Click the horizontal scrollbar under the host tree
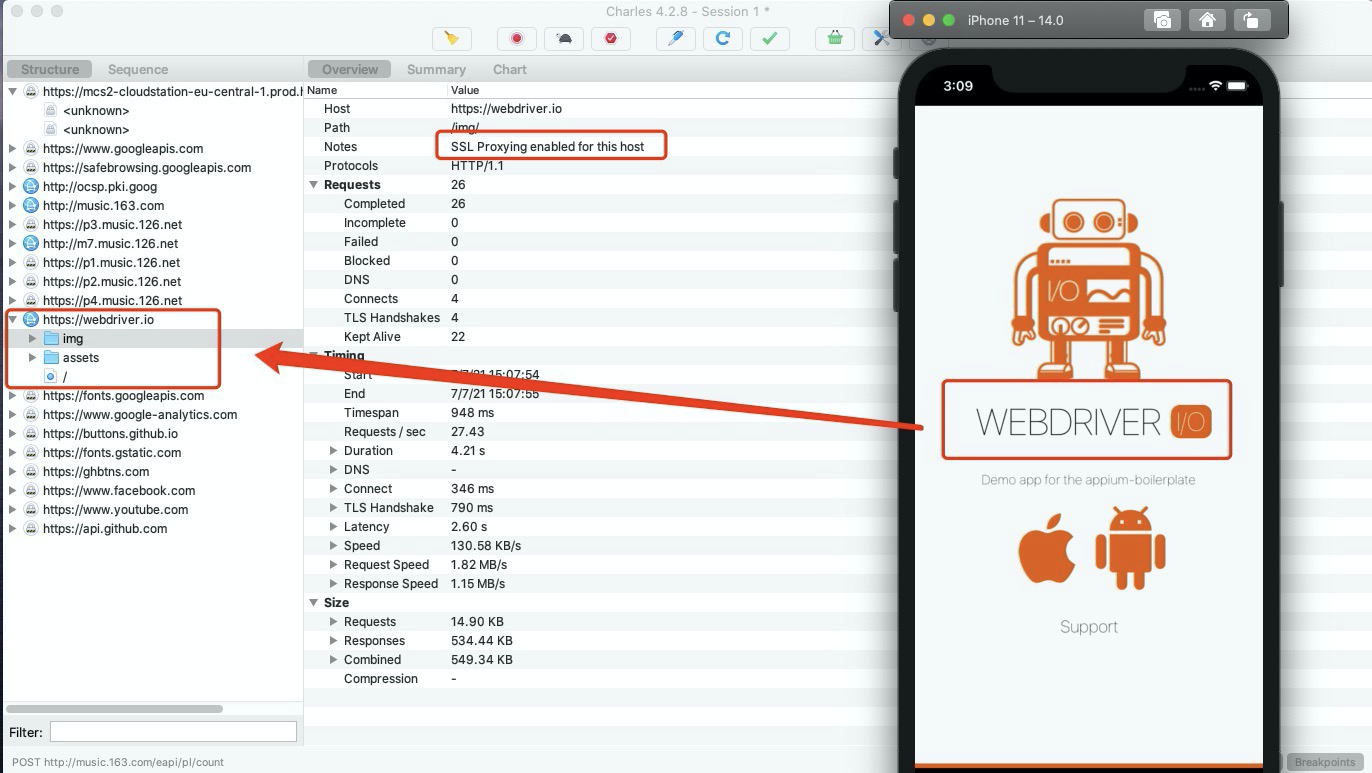The image size is (1372, 773). click(x=115, y=709)
